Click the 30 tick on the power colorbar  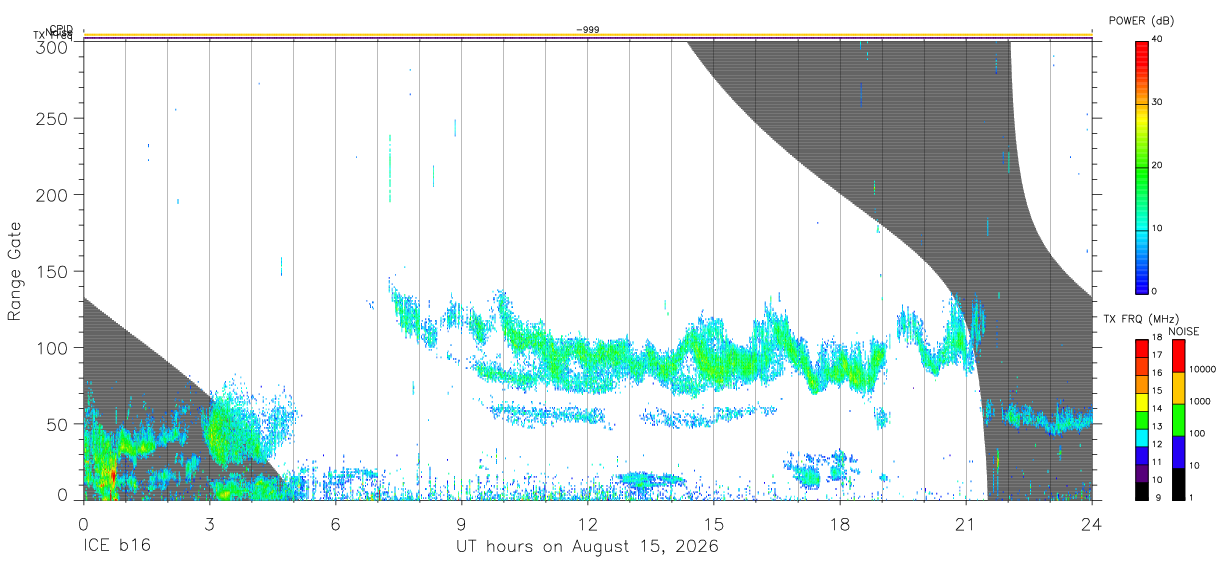1156,102
